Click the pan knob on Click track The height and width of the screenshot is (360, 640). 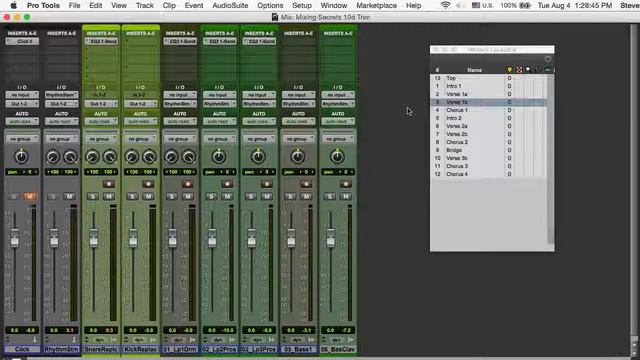click(21, 156)
